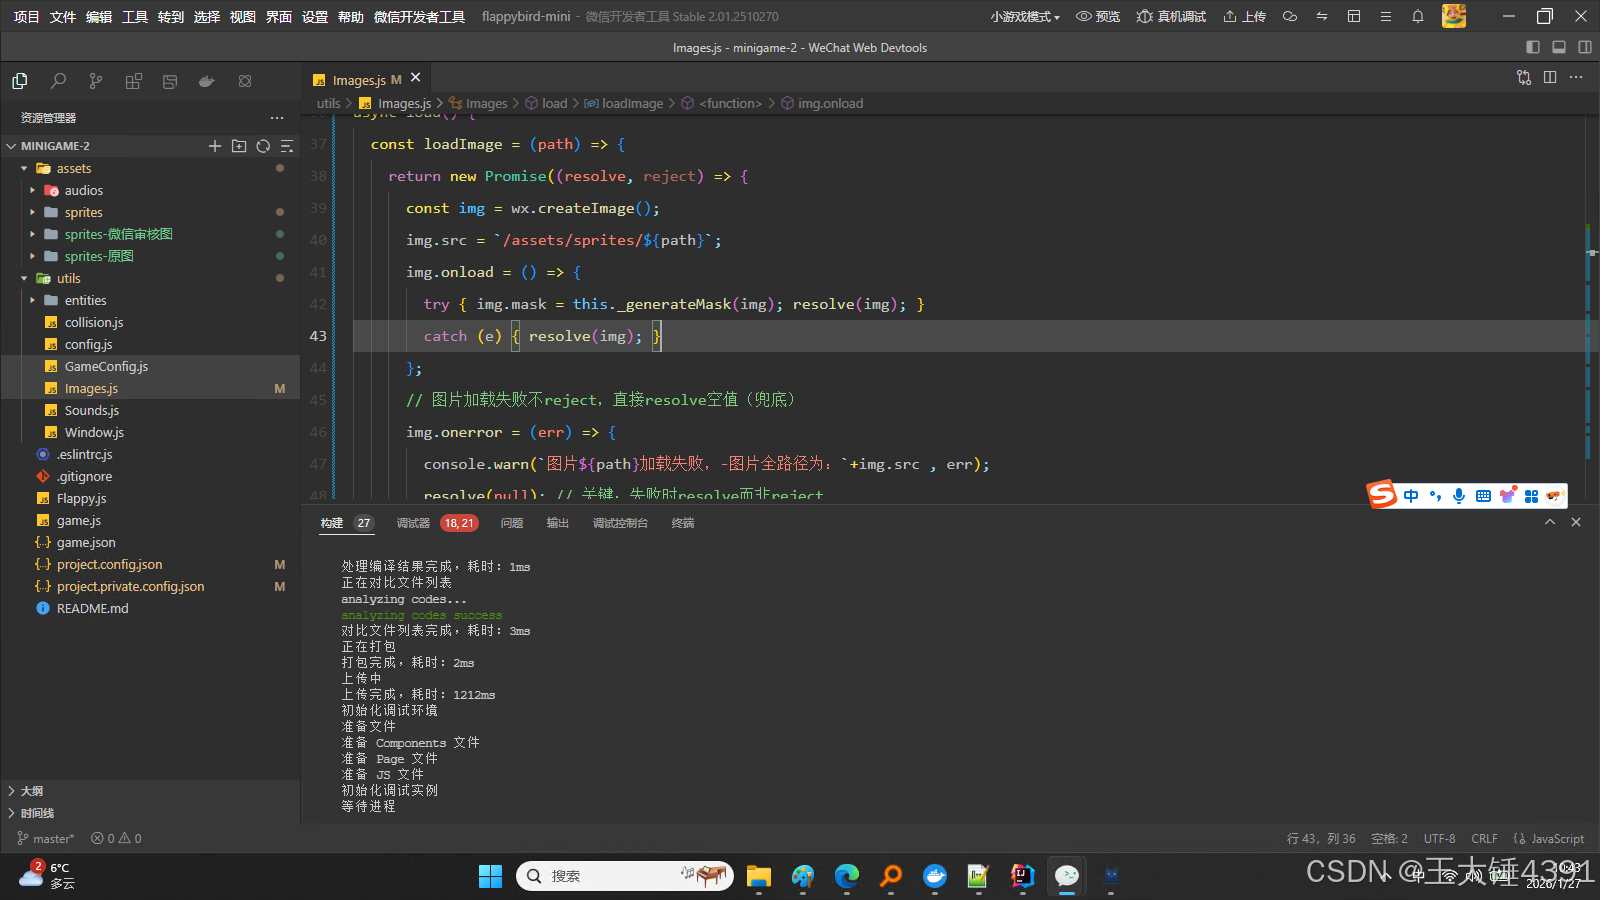Open editor more actions ellipsis
This screenshot has width=1600, height=900.
click(1576, 77)
